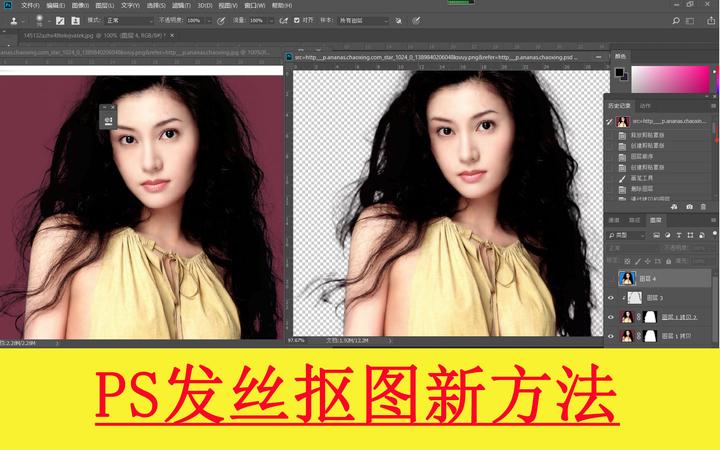
Task: Pick a color in the pink color field
Action: click(670, 79)
